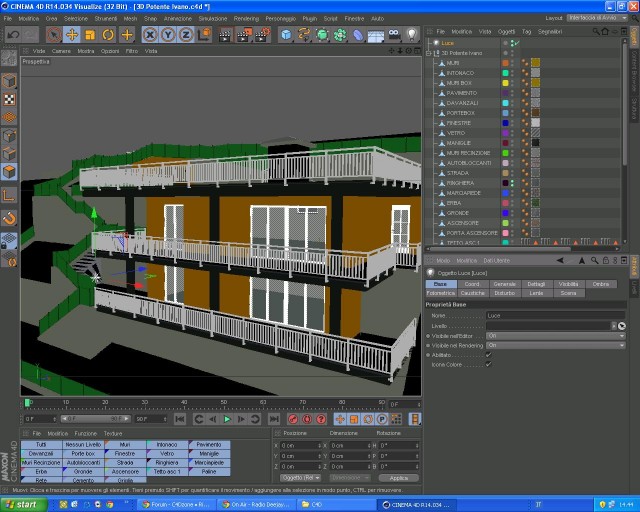Viewport: 640px width, 512px height.
Task: Collapse the 3D Potente Ivano tree node
Action: pyautogui.click(x=429, y=53)
